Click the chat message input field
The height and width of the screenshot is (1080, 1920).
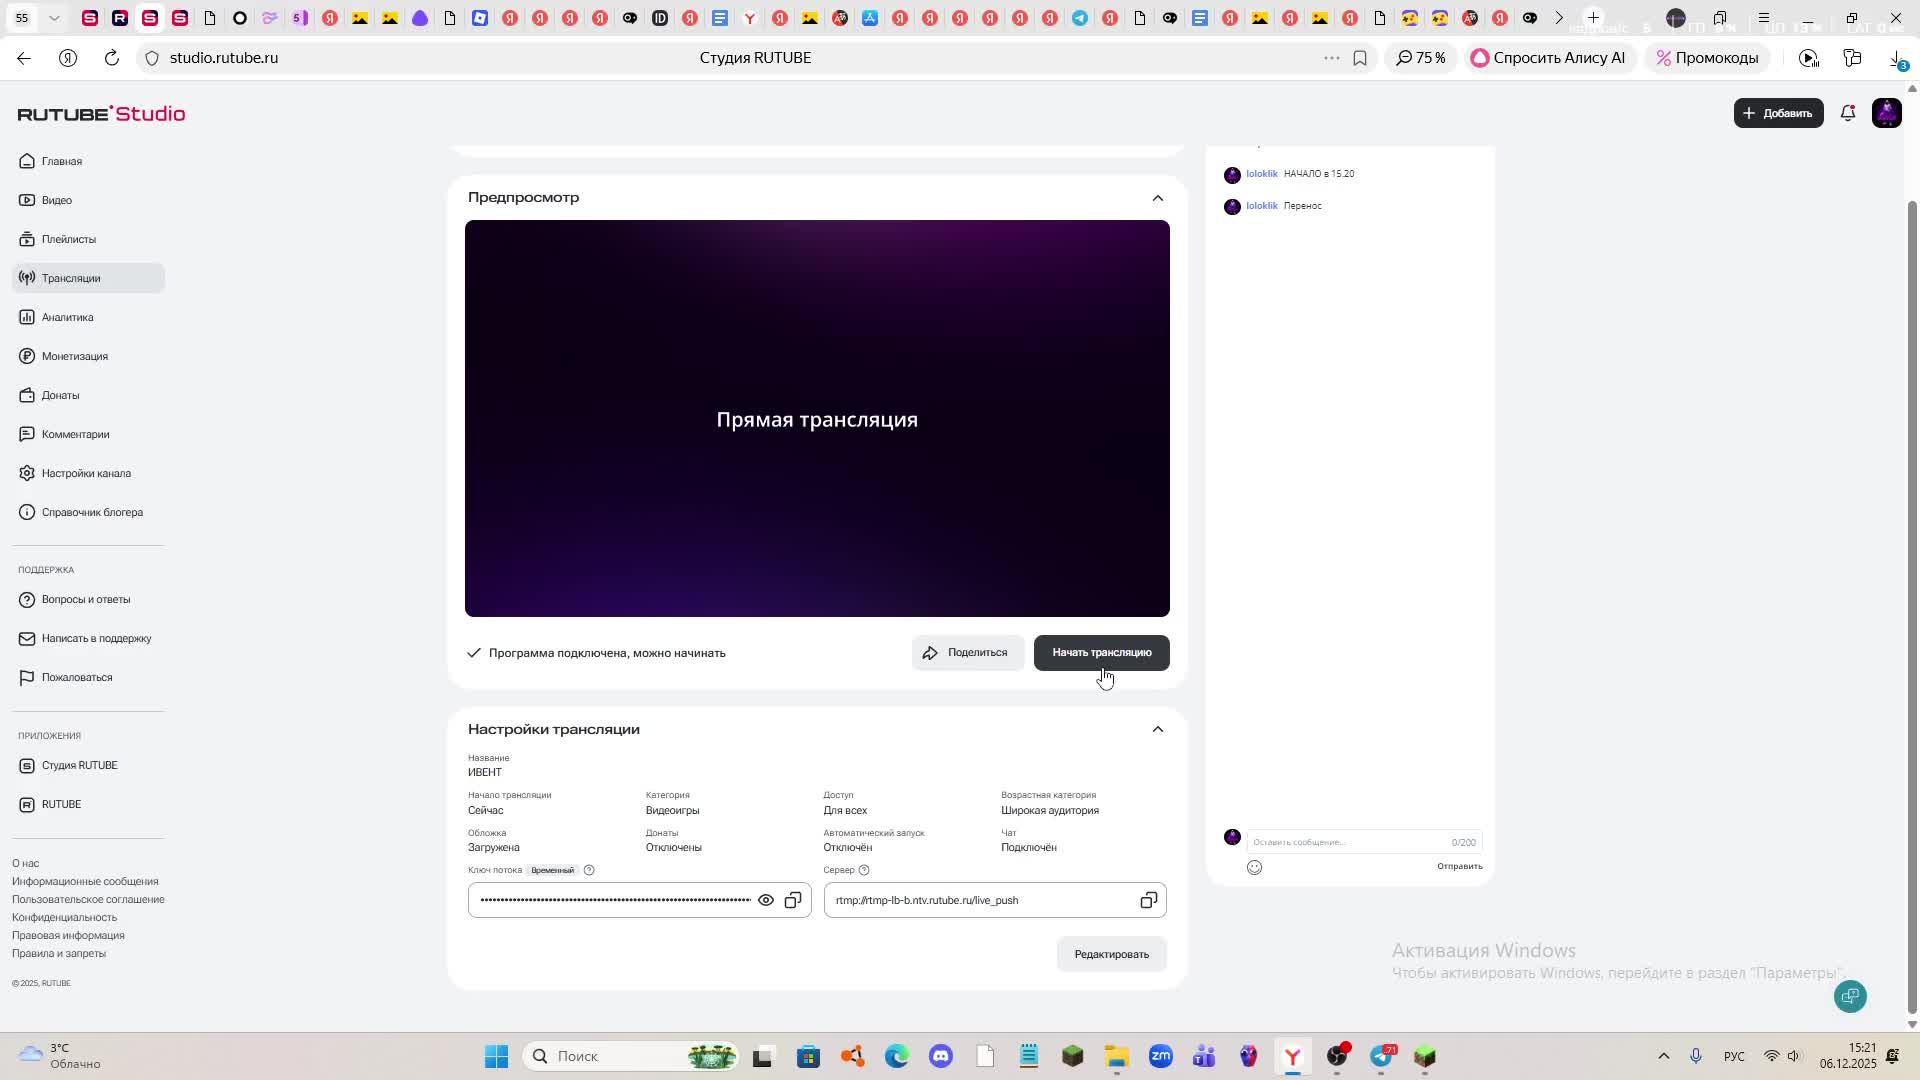pos(1345,842)
